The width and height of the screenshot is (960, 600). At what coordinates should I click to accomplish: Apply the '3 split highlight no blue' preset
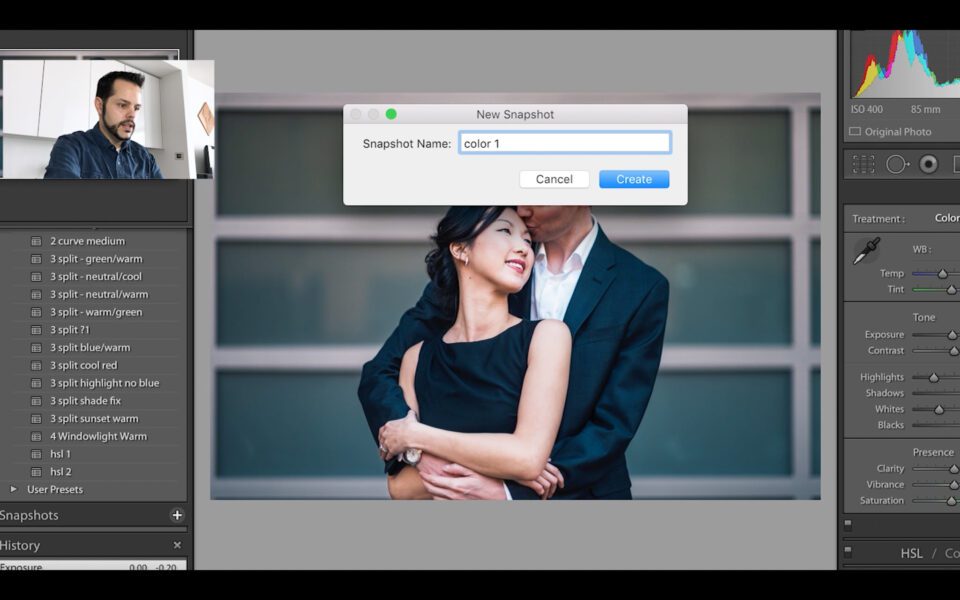(105, 383)
